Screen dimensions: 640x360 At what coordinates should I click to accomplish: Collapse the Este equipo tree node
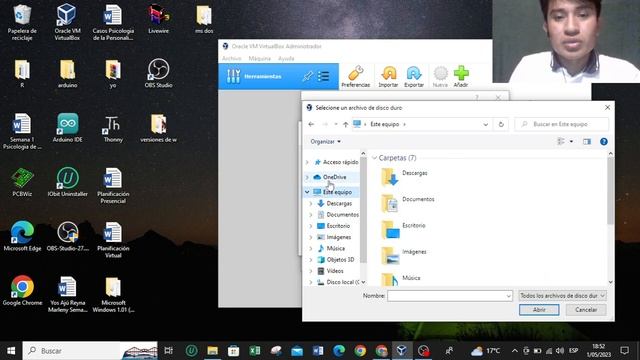pos(307,192)
